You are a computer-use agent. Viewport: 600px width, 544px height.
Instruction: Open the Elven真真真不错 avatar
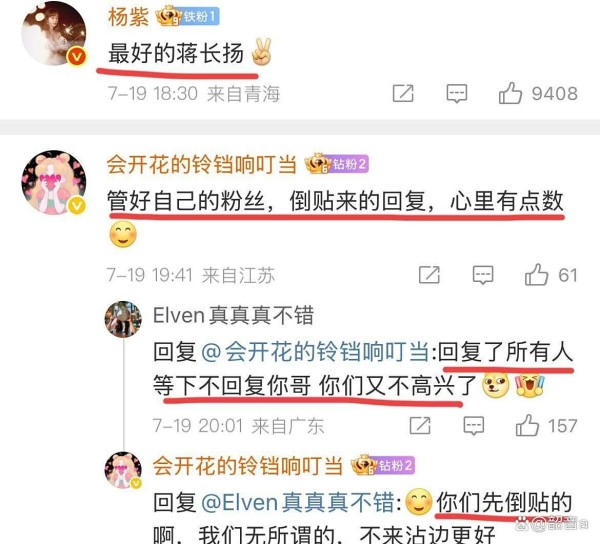click(x=123, y=319)
